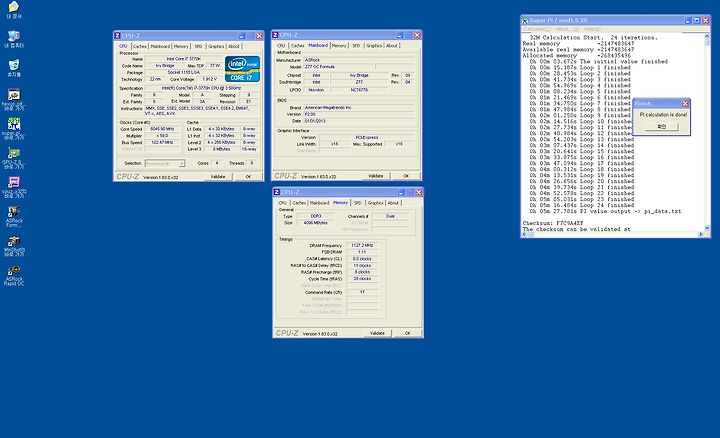This screenshot has width=720, height=438.
Task: Minimize the CPU-Z window showing the Mainboard tab
Action: [399, 35]
